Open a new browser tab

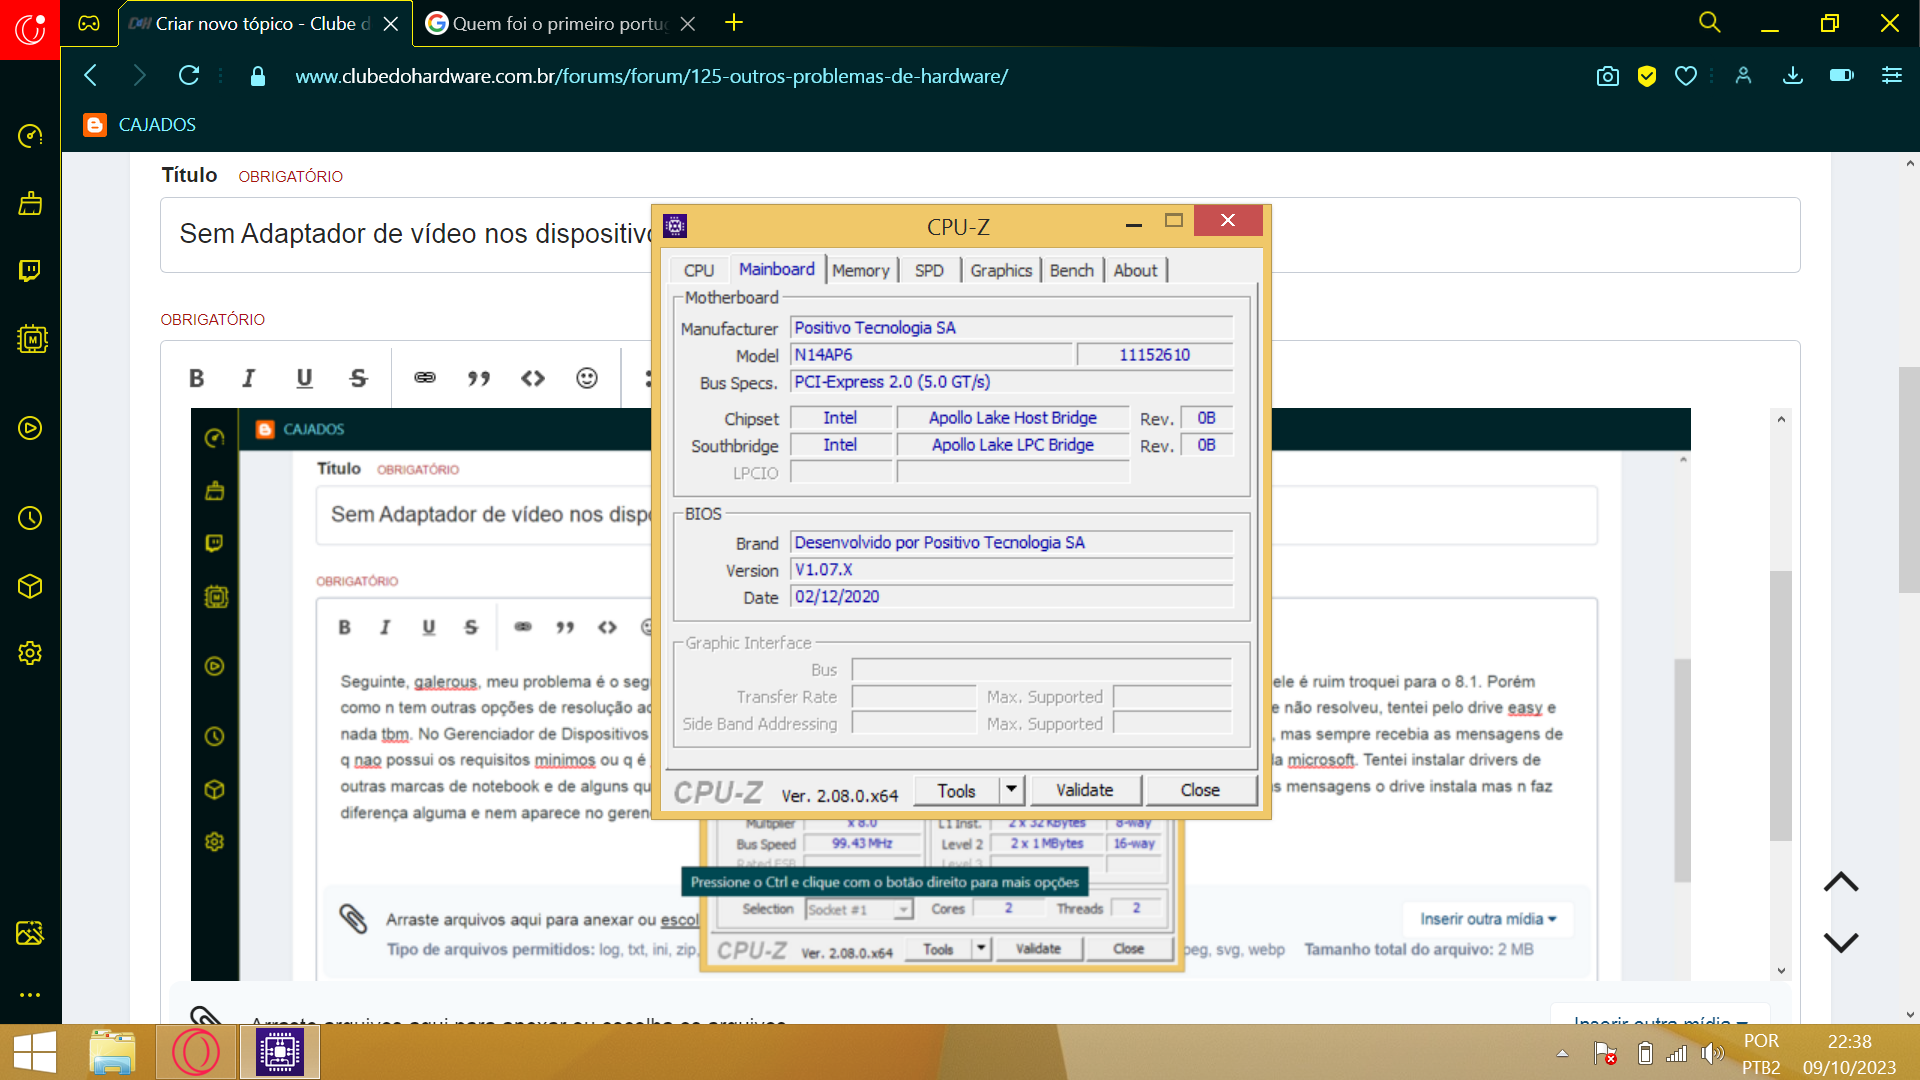[x=734, y=23]
